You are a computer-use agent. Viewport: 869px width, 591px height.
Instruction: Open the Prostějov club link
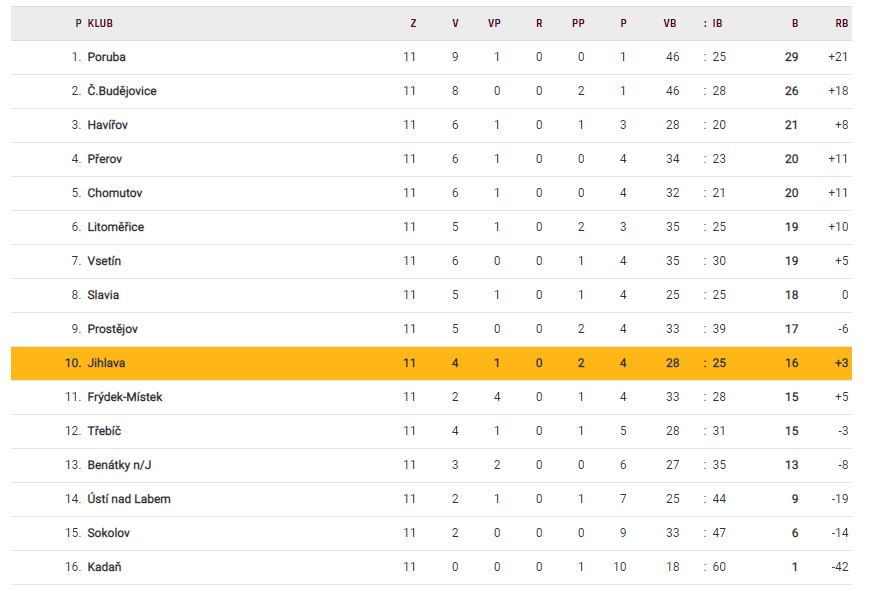tap(112, 329)
